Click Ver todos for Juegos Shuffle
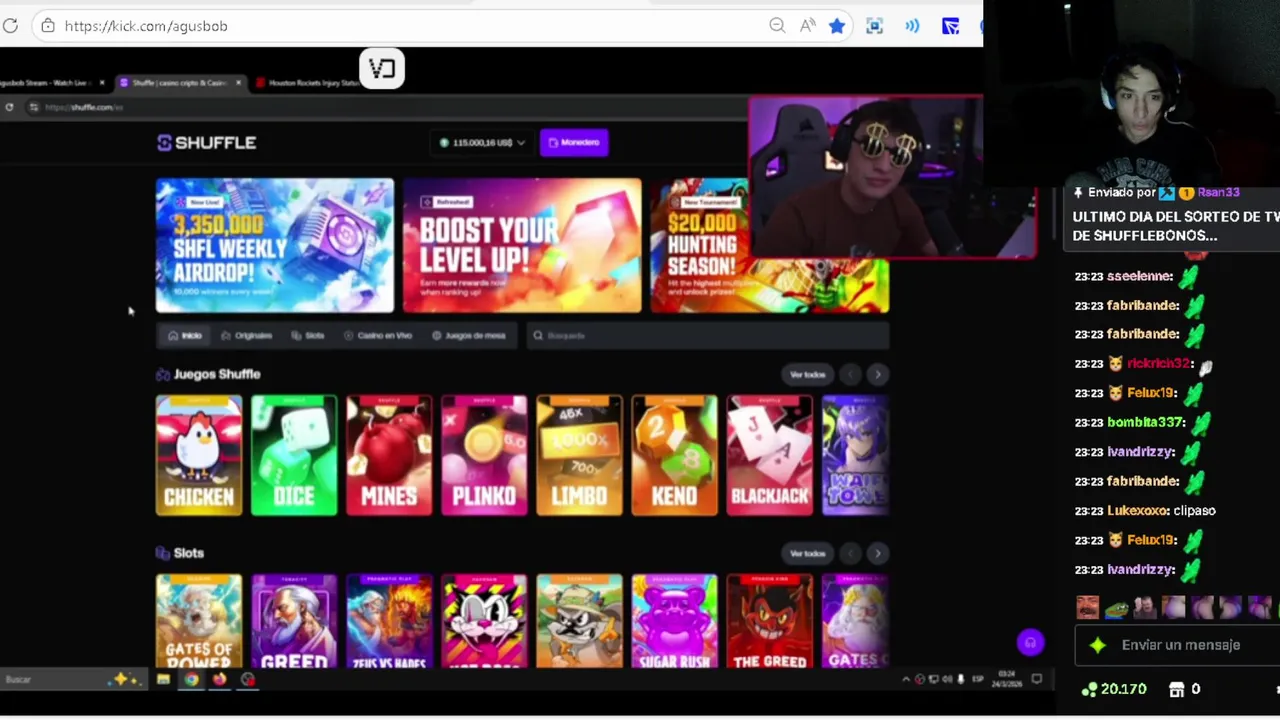 808,375
